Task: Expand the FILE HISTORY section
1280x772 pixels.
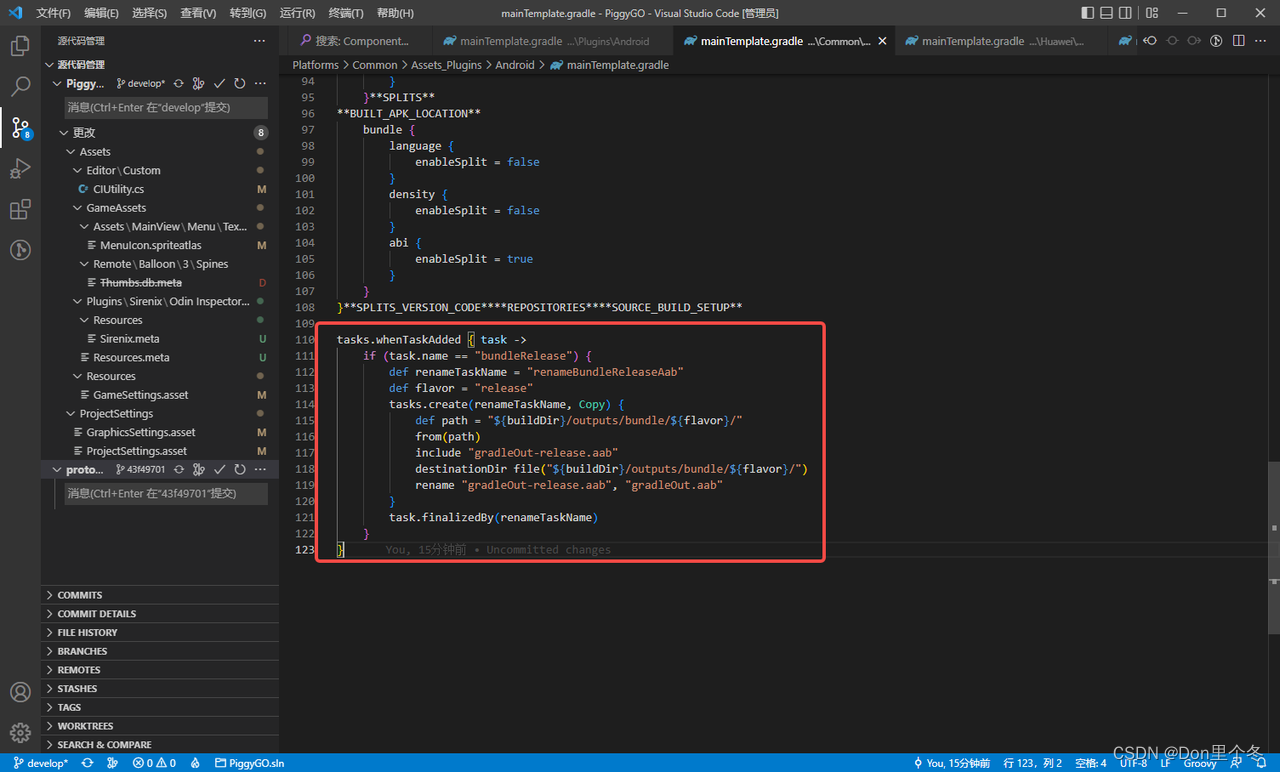Action: pos(160,633)
